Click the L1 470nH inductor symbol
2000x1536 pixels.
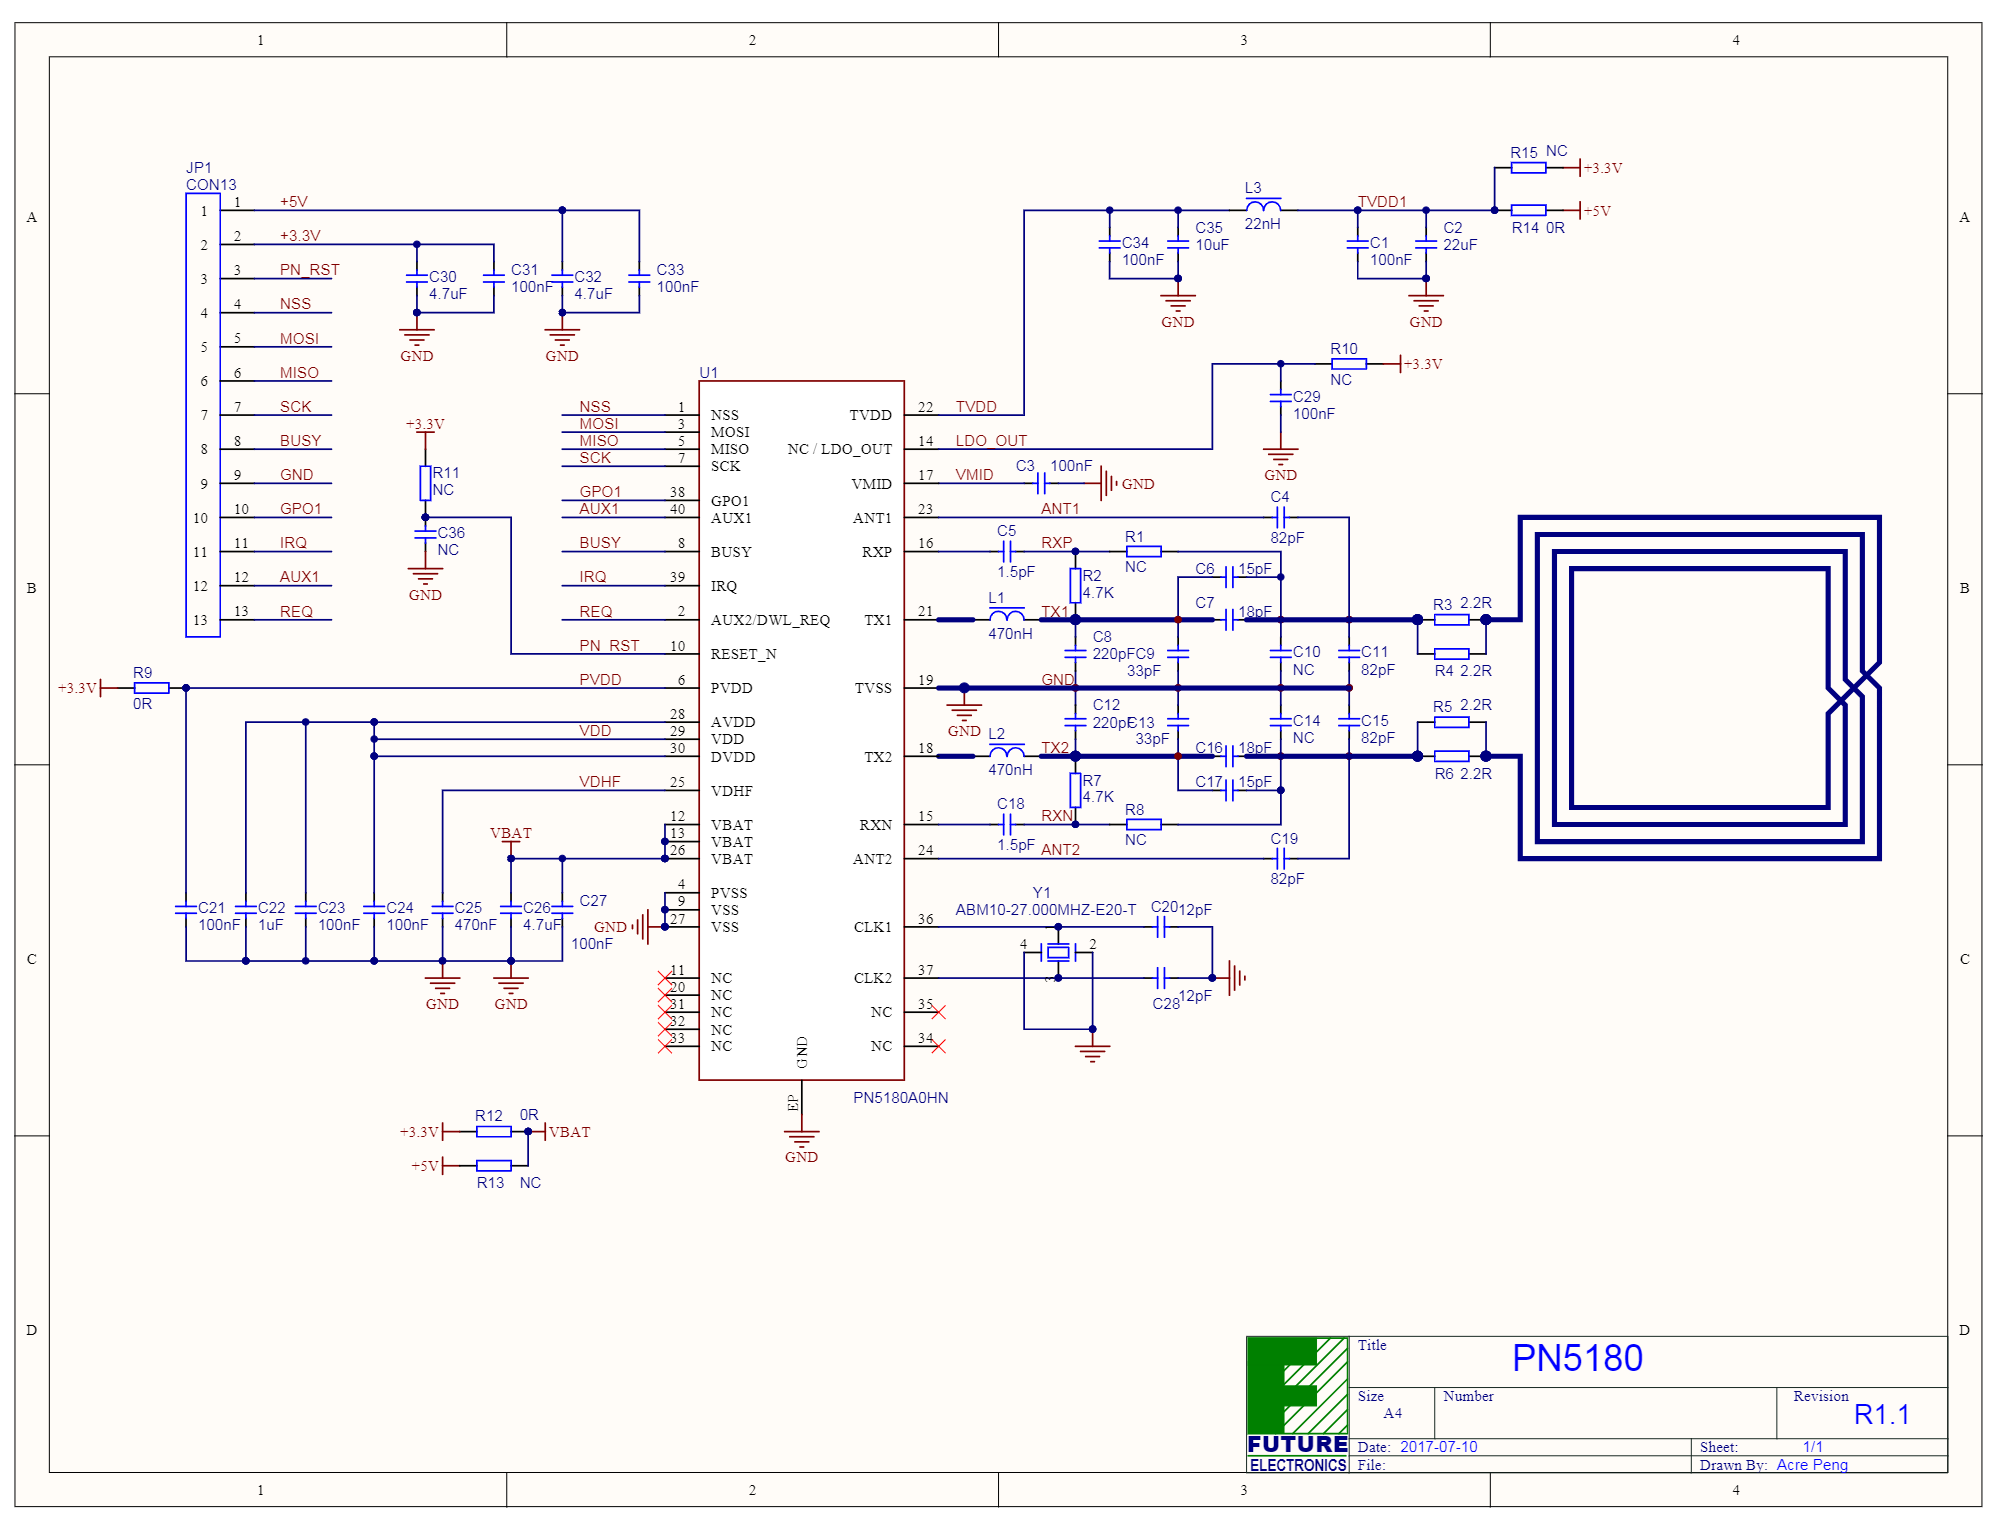coord(1005,616)
